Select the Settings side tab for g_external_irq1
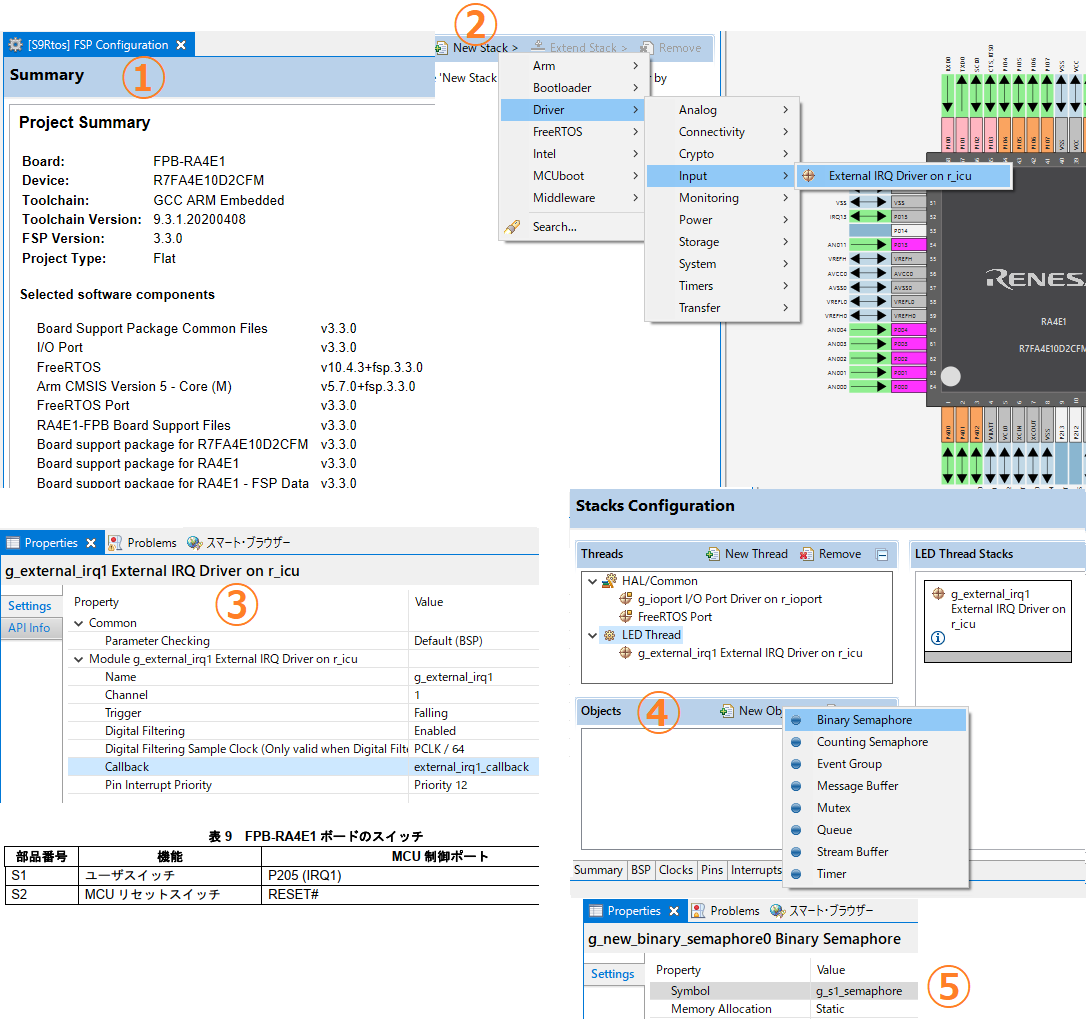Screen dimensions: 1086x1020 (30, 606)
